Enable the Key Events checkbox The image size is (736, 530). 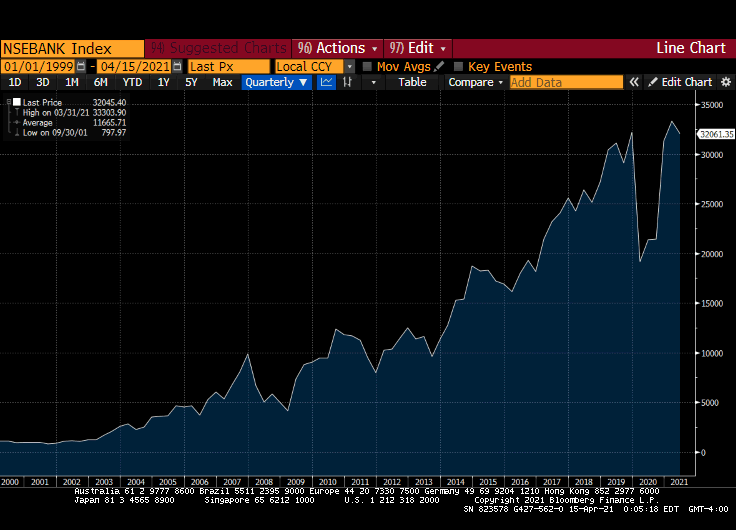pos(459,66)
